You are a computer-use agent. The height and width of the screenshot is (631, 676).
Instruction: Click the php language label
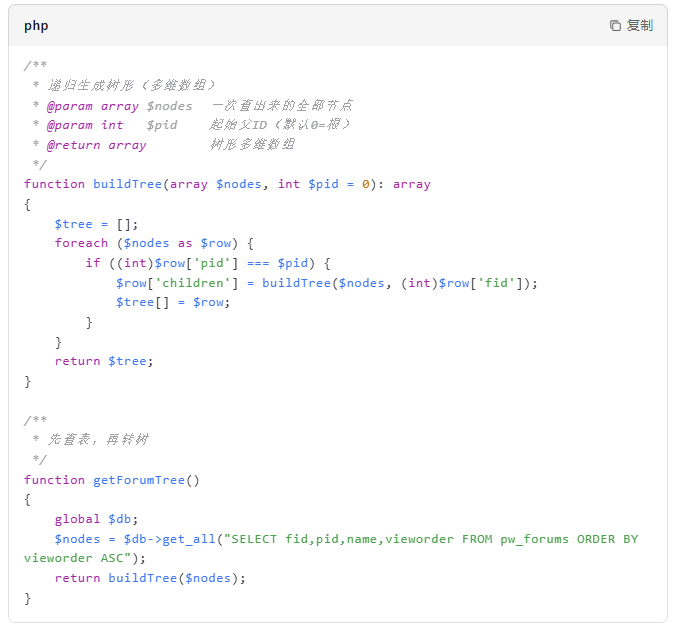pos(36,26)
